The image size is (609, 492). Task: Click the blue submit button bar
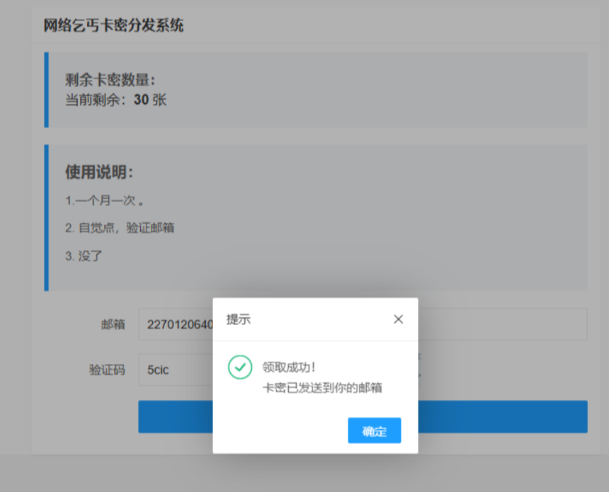coord(500,416)
